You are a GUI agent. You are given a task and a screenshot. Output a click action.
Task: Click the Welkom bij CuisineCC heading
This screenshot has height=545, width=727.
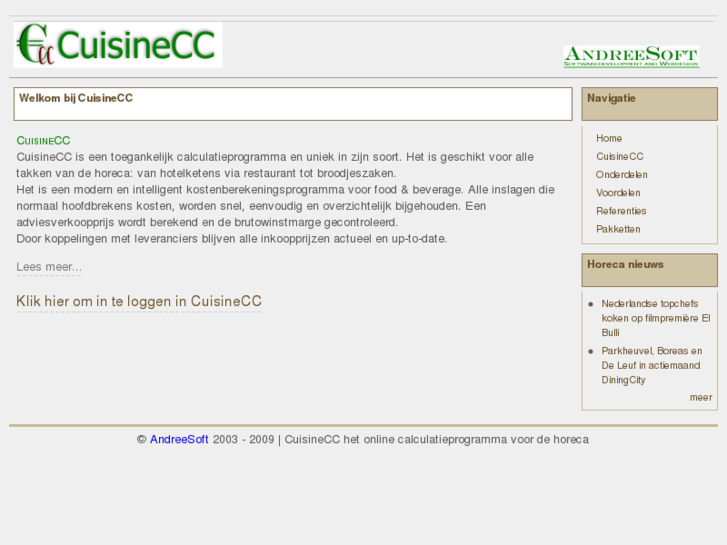(76, 98)
